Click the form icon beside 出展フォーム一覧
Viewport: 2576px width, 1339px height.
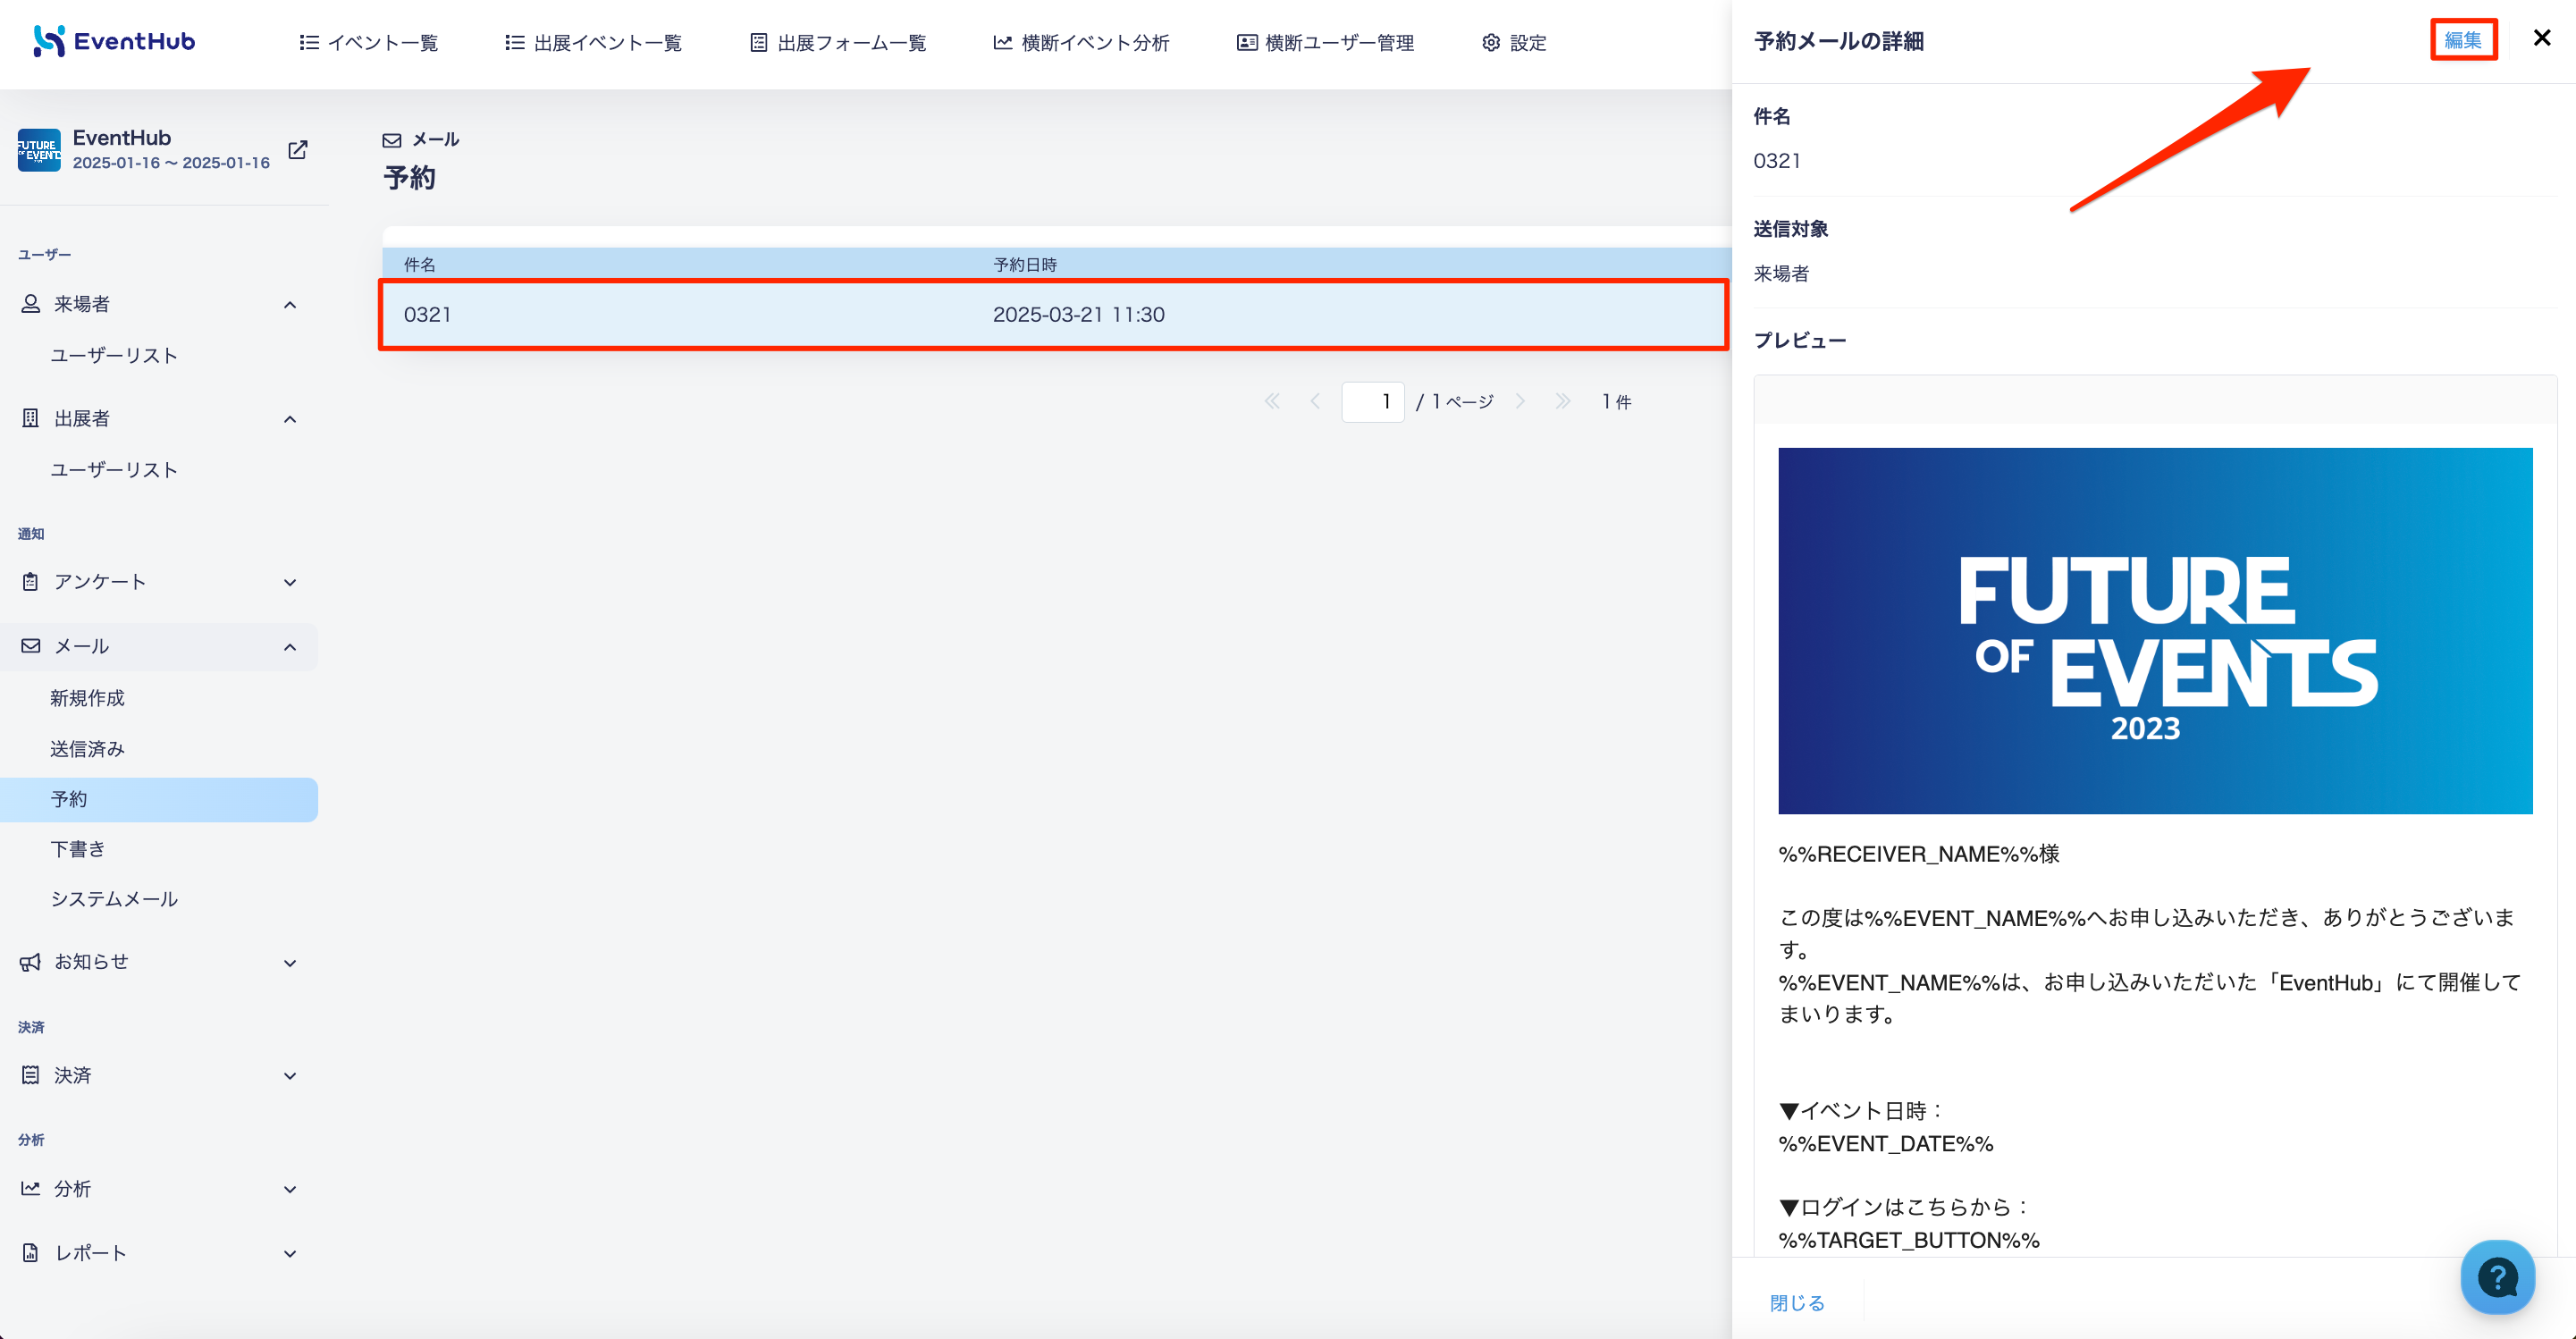(x=759, y=43)
